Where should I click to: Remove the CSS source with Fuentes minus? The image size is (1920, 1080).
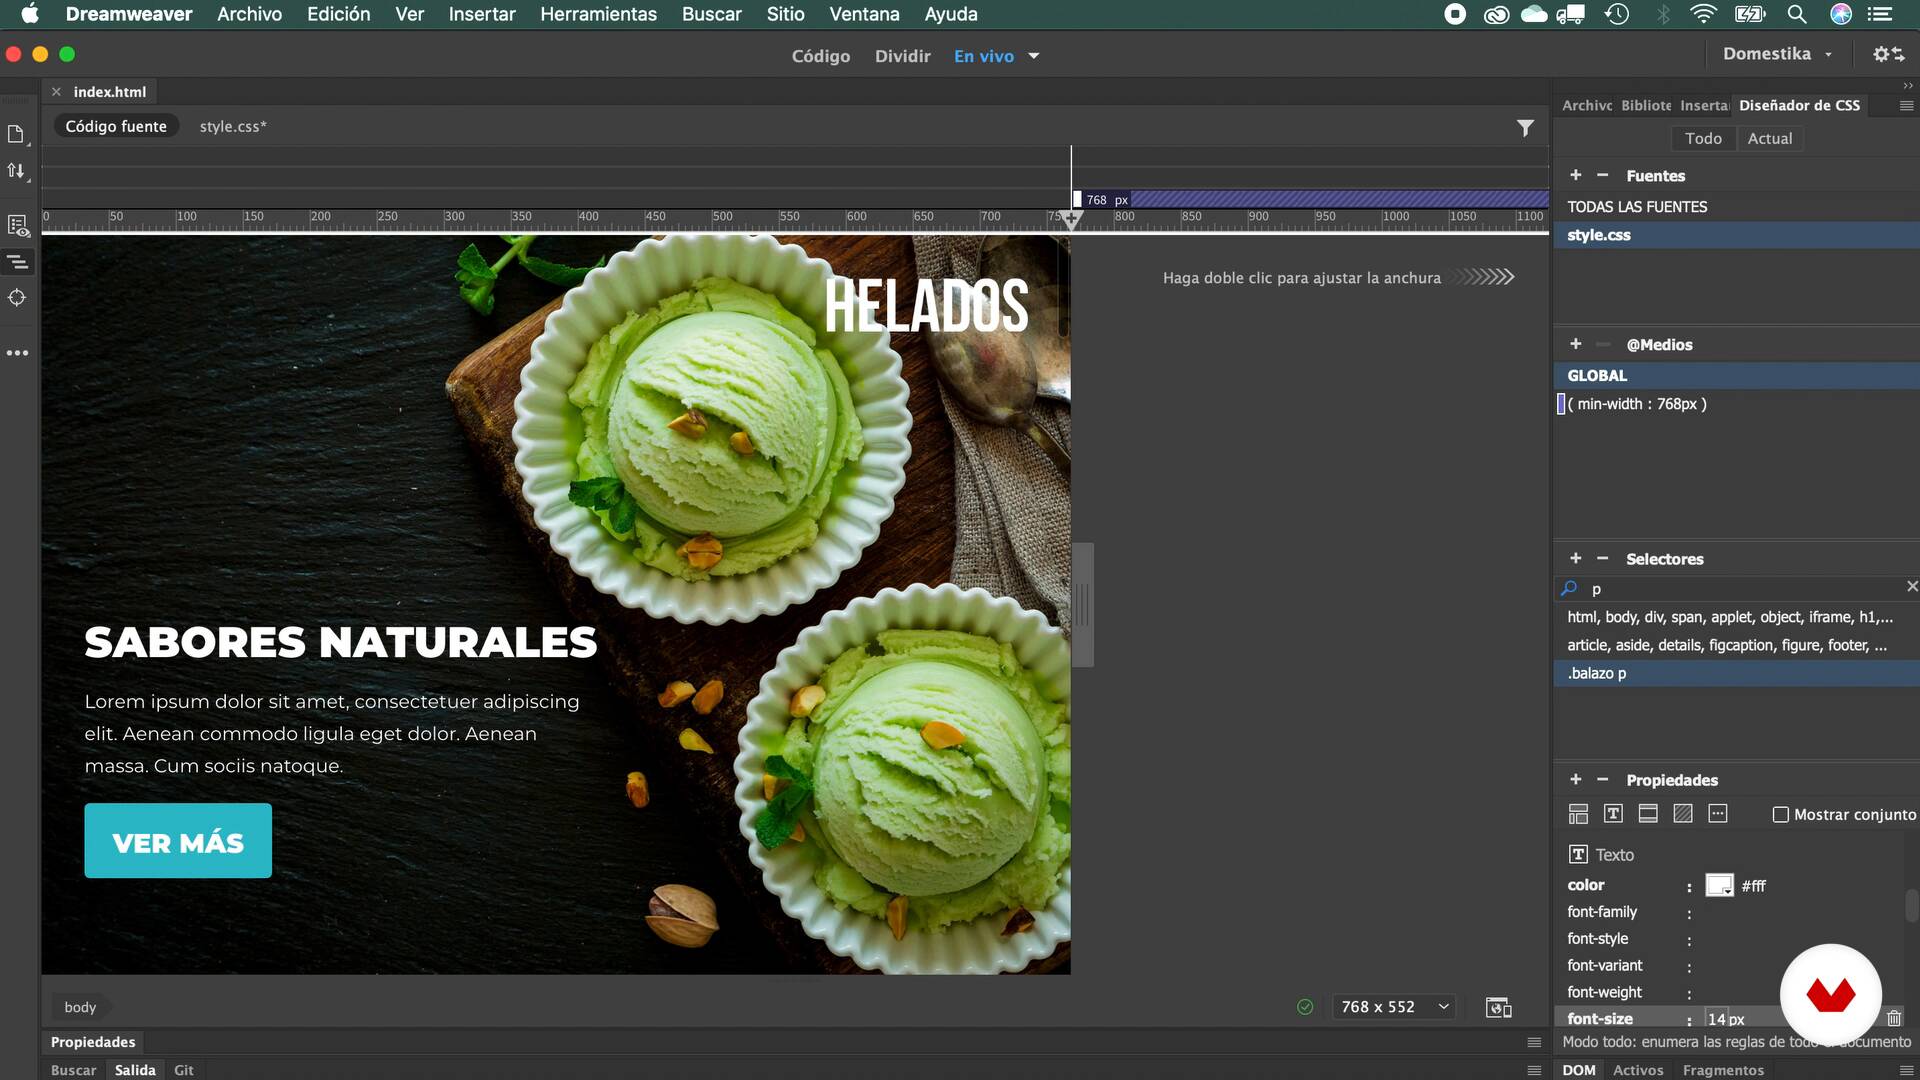pos(1602,175)
